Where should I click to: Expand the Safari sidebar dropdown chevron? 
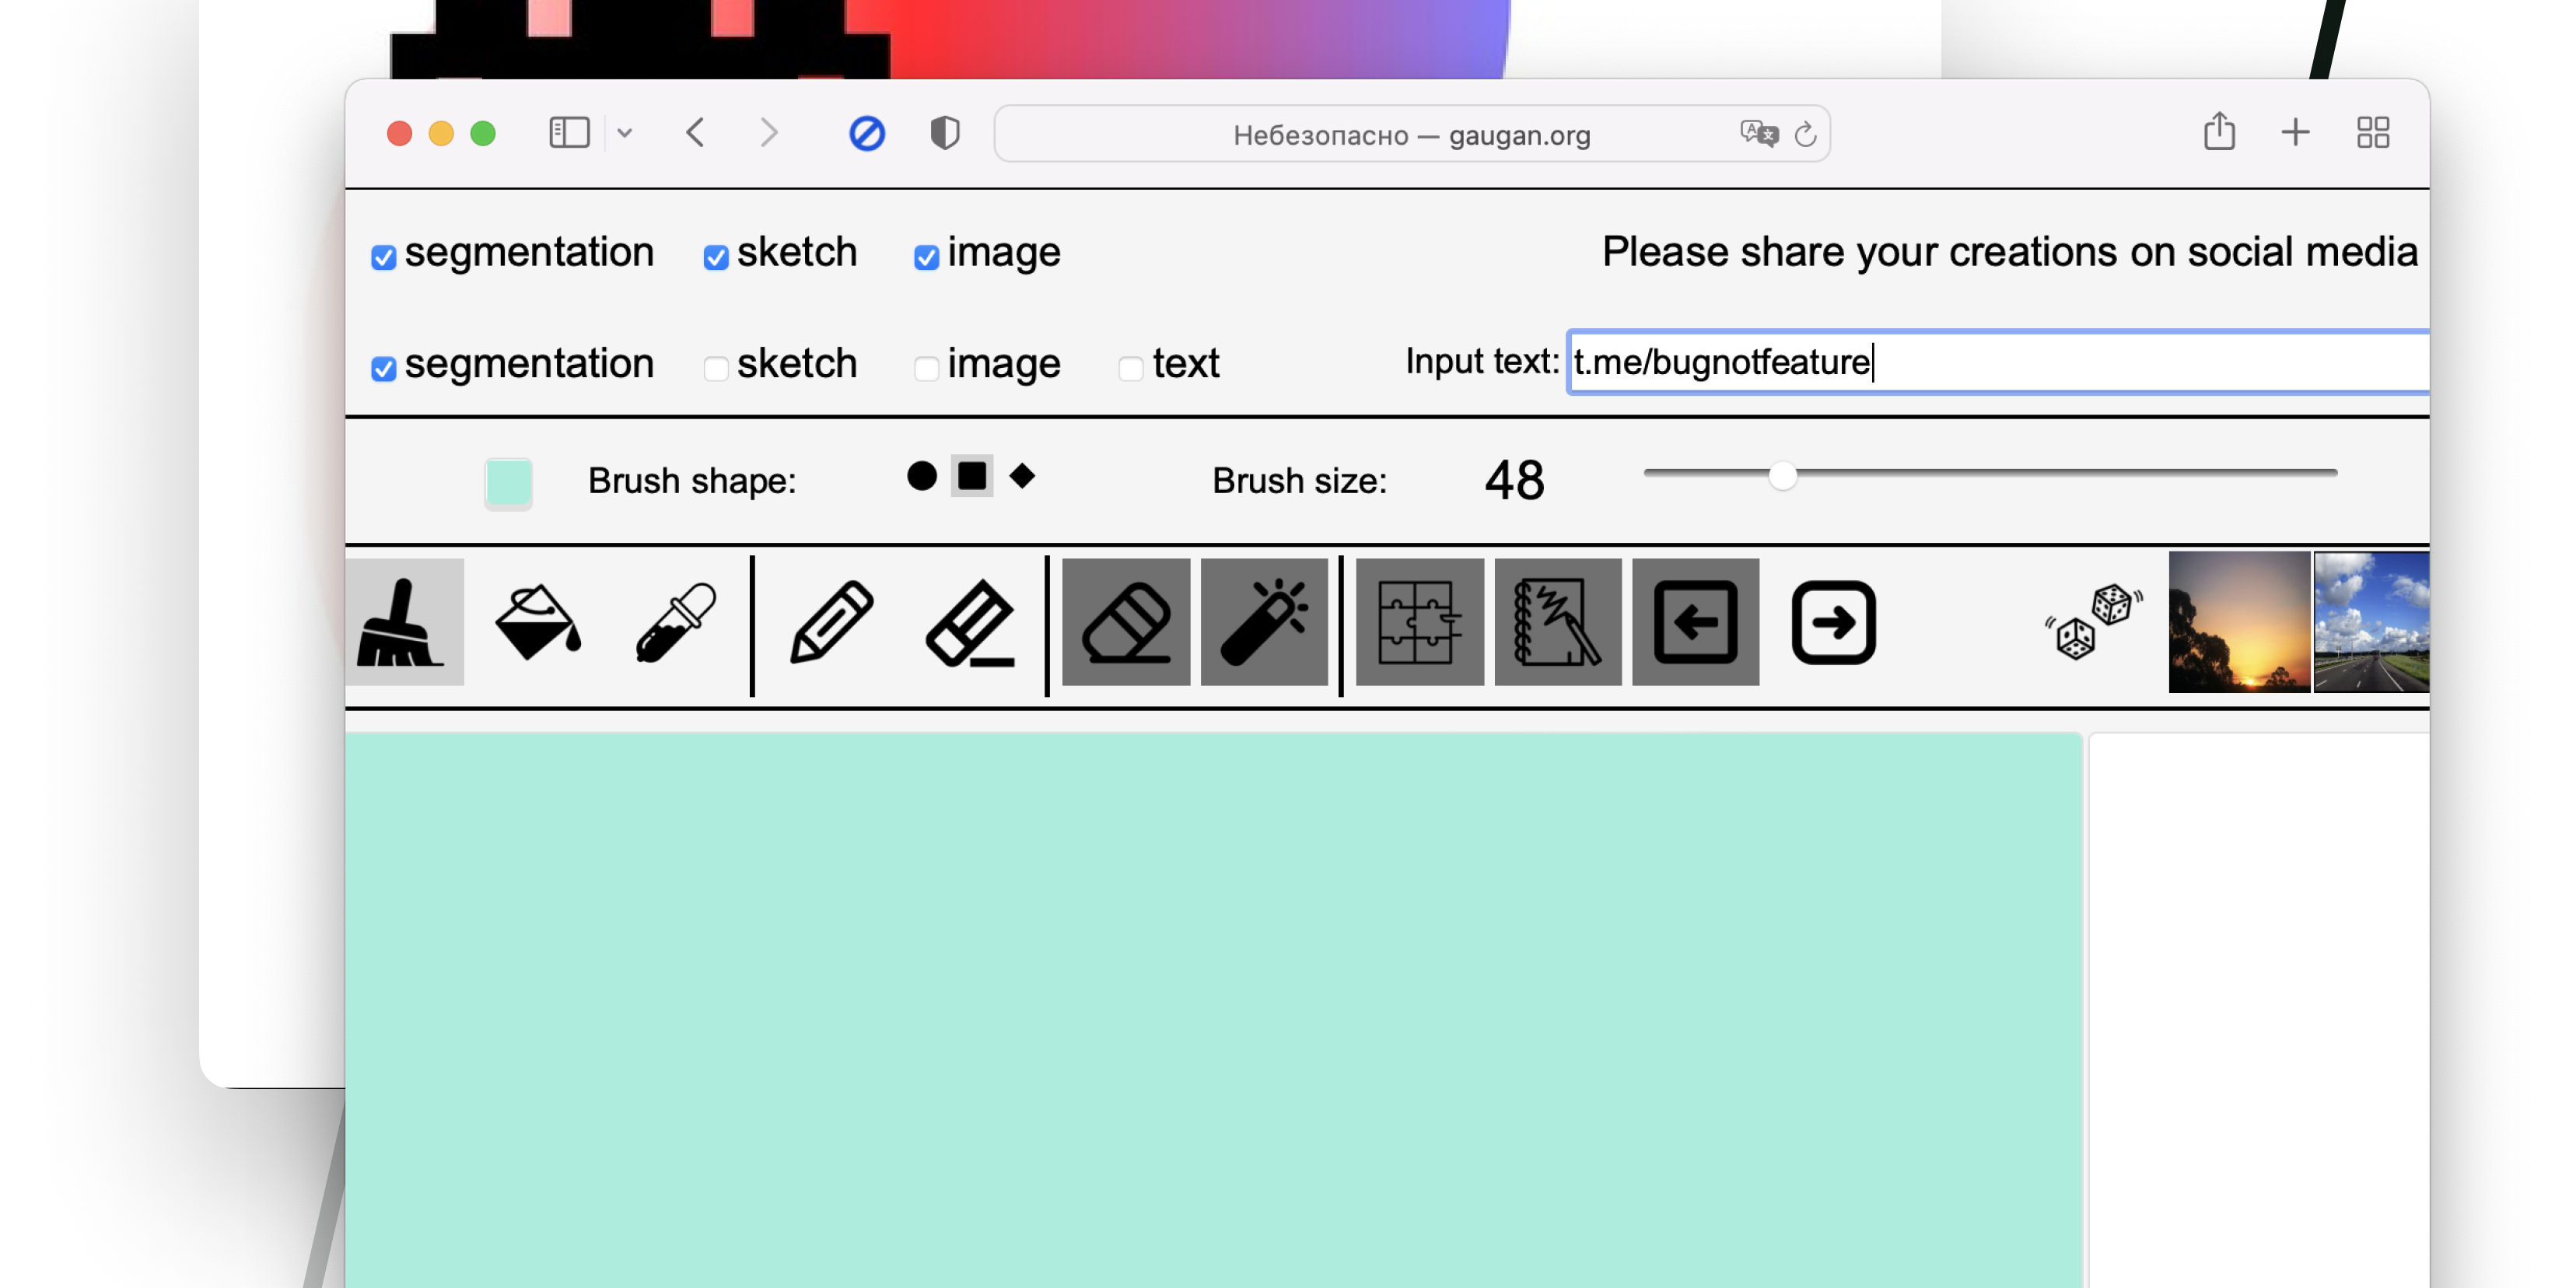pos(625,133)
